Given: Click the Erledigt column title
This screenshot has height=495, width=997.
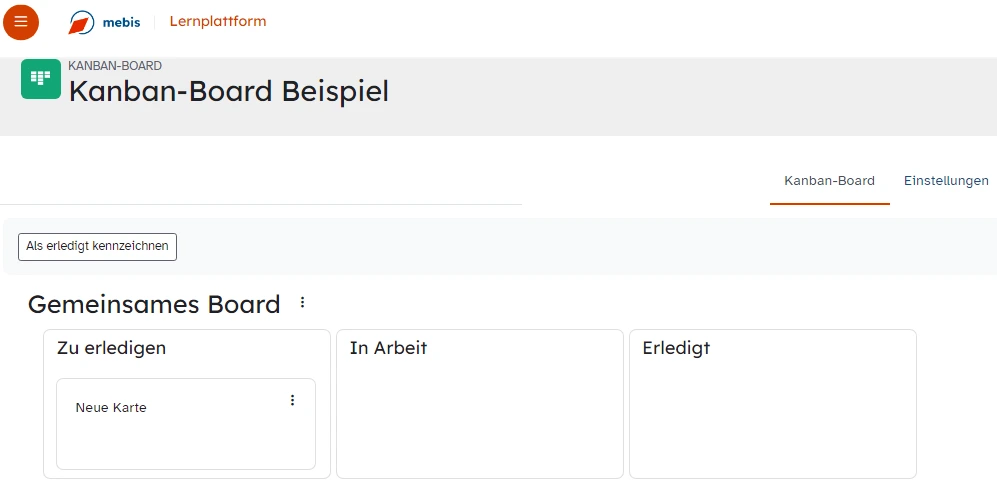Looking at the screenshot, I should [676, 348].
